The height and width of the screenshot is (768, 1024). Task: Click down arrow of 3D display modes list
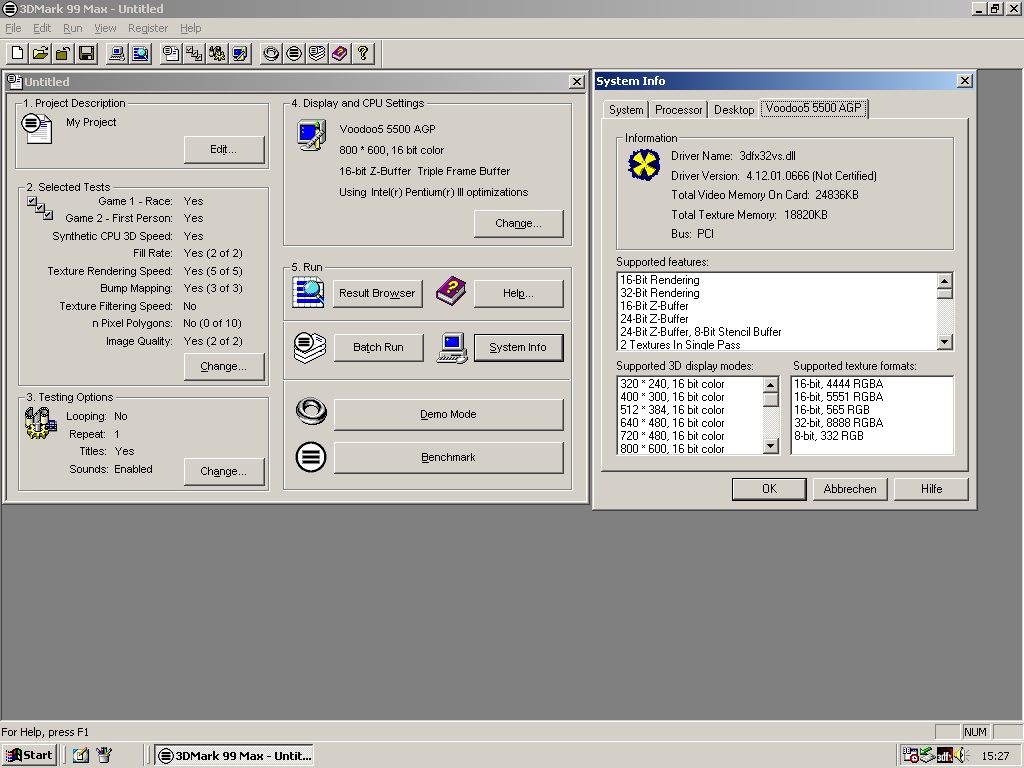(771, 447)
